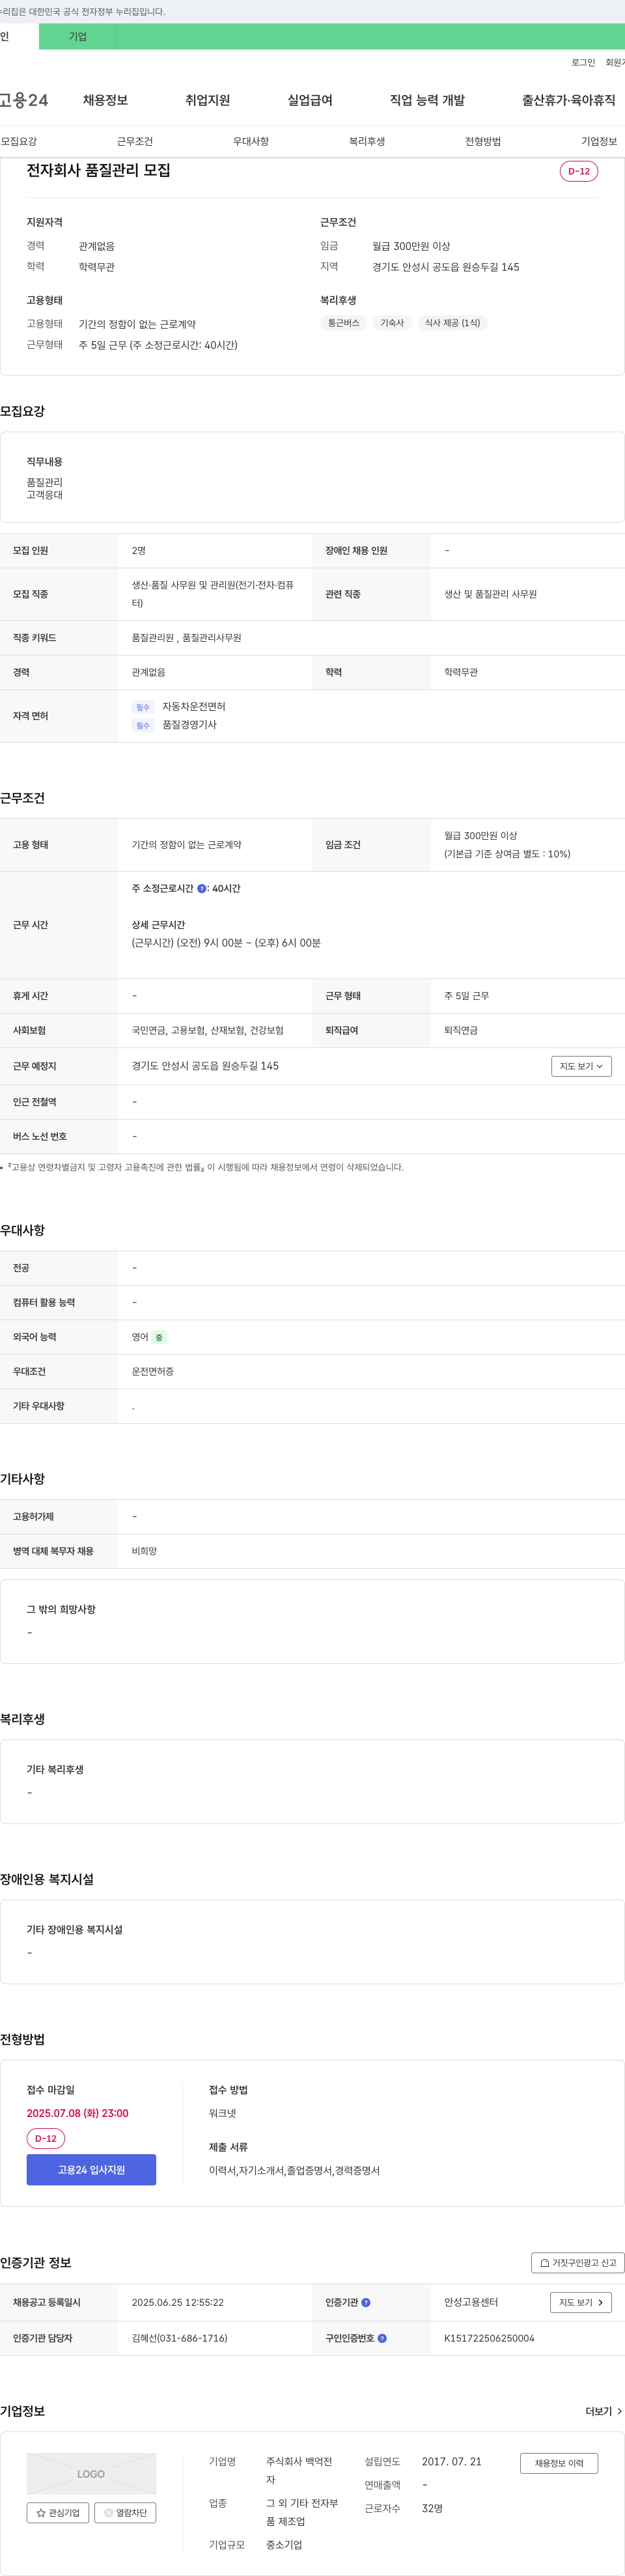This screenshot has width=625, height=2576.
Task: Switch to the 기업 tab
Action: pos(78,36)
